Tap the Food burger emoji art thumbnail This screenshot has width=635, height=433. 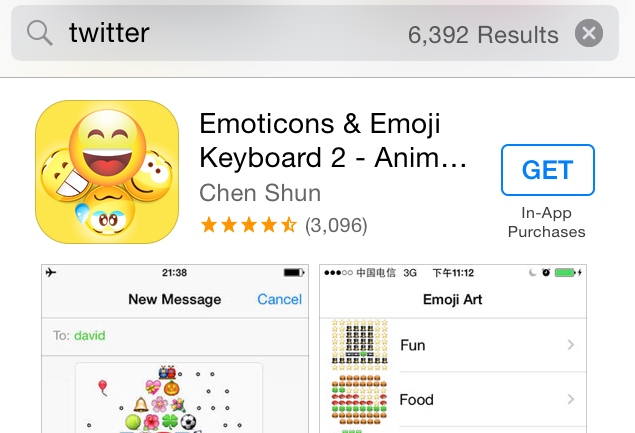click(360, 399)
